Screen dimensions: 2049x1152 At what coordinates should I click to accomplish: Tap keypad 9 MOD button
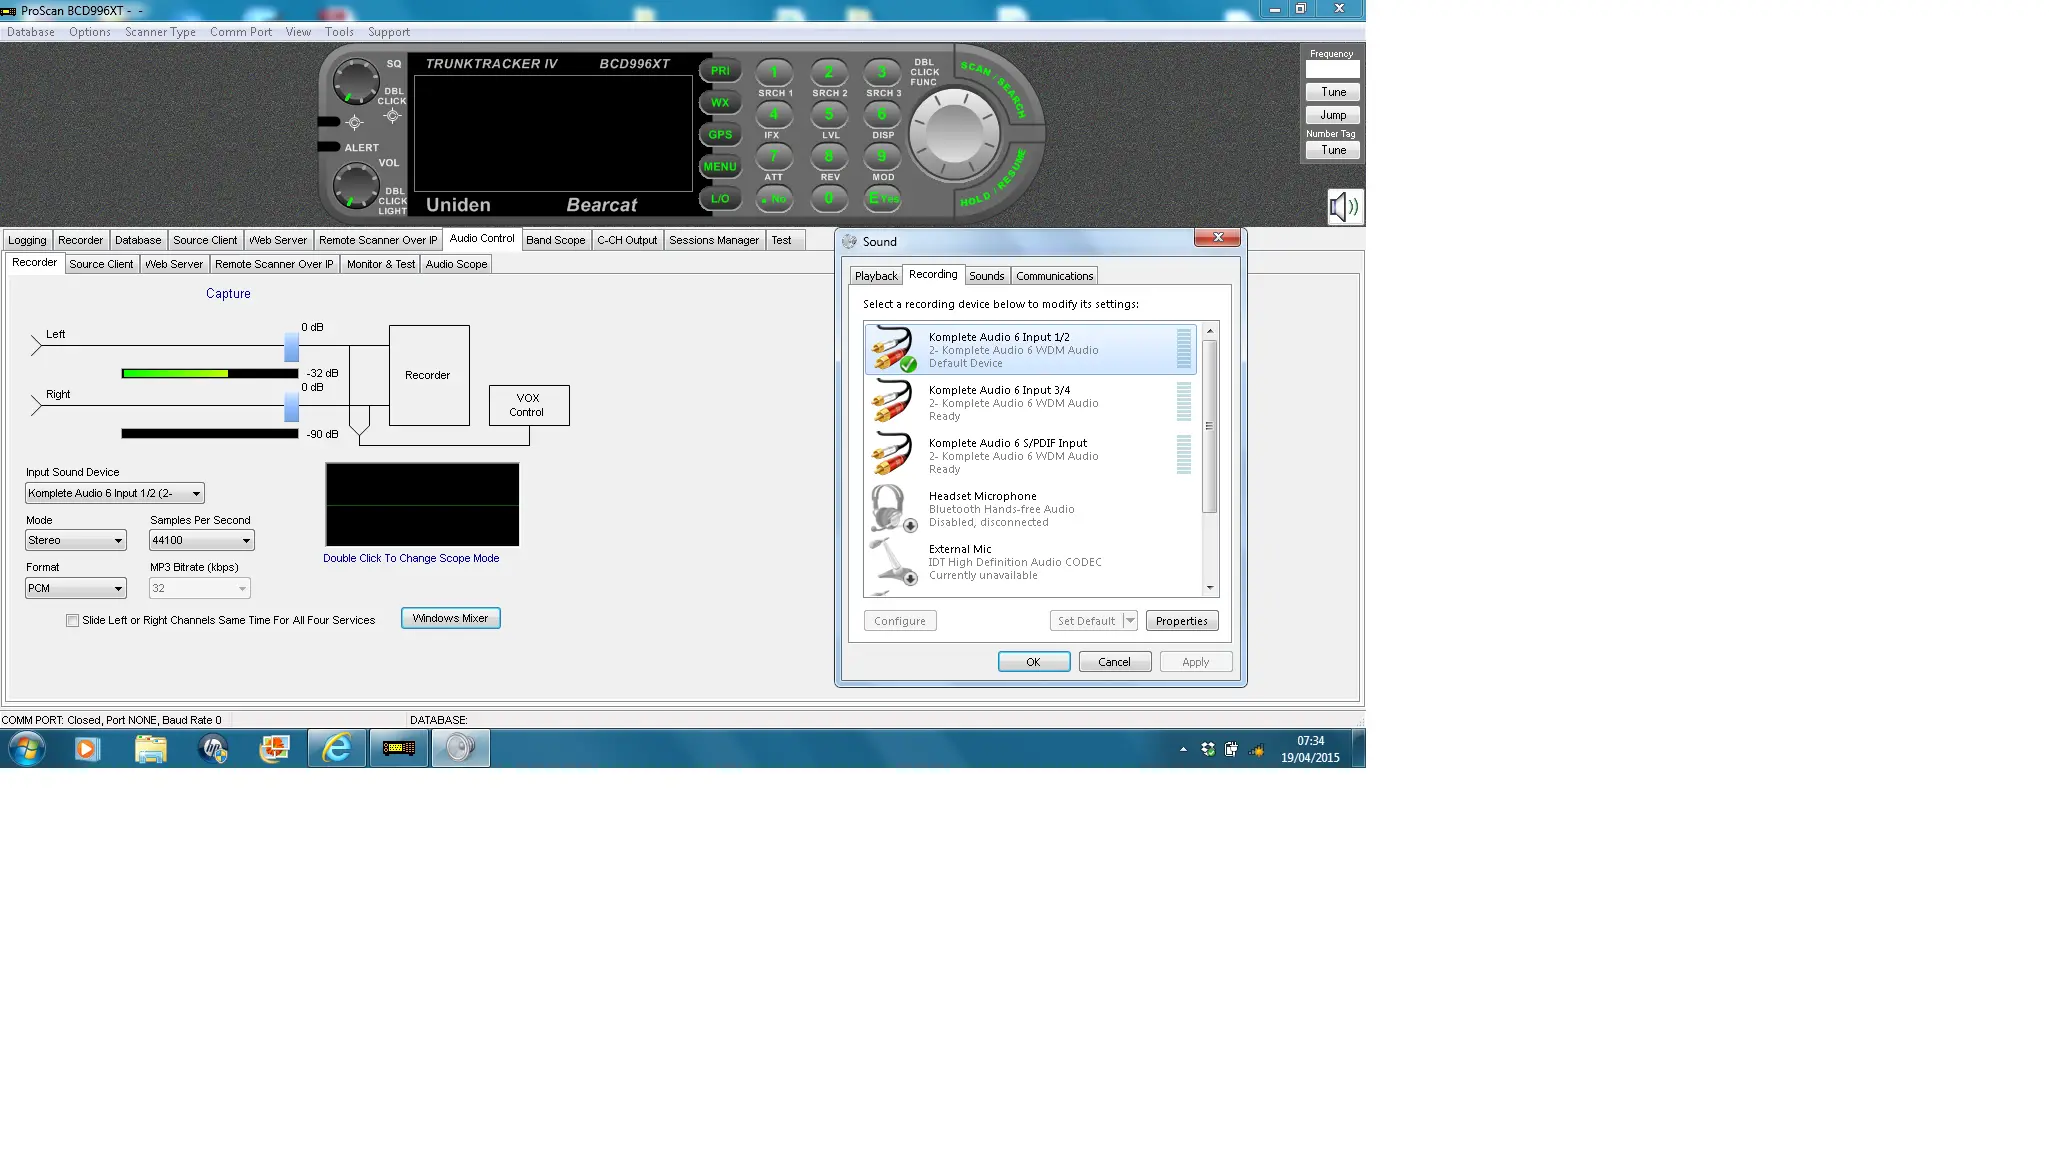[x=882, y=157]
